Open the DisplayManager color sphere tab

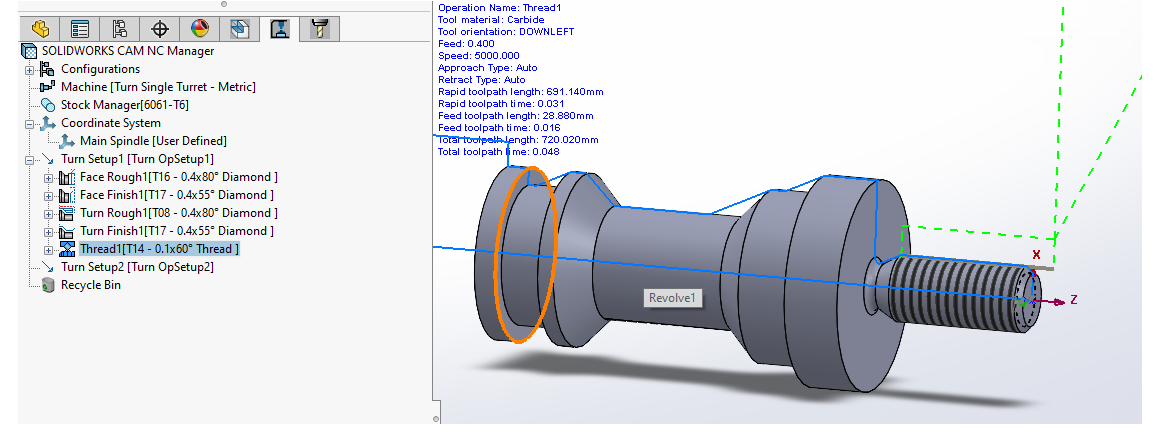coord(199,29)
